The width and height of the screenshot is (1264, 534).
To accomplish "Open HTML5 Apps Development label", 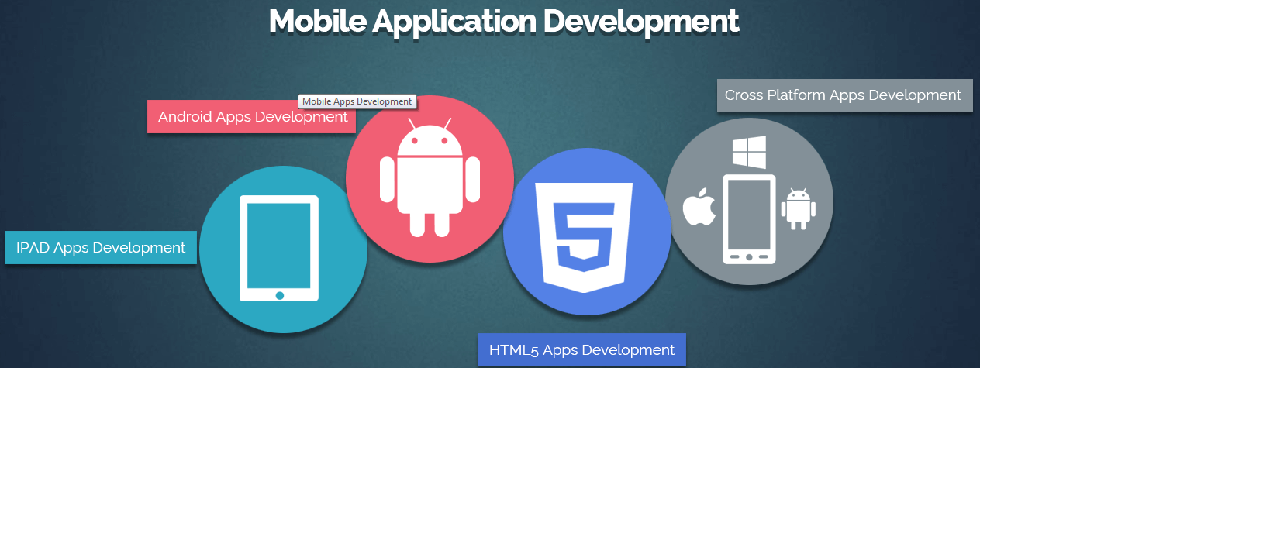I will tap(581, 350).
